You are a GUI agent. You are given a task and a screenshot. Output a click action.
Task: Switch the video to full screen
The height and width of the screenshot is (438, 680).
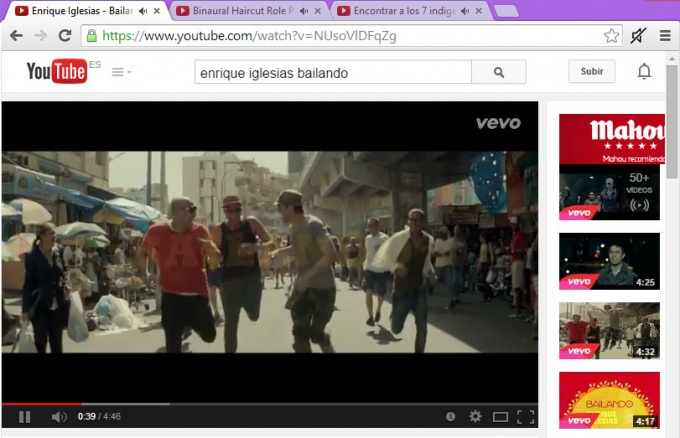(x=526, y=417)
